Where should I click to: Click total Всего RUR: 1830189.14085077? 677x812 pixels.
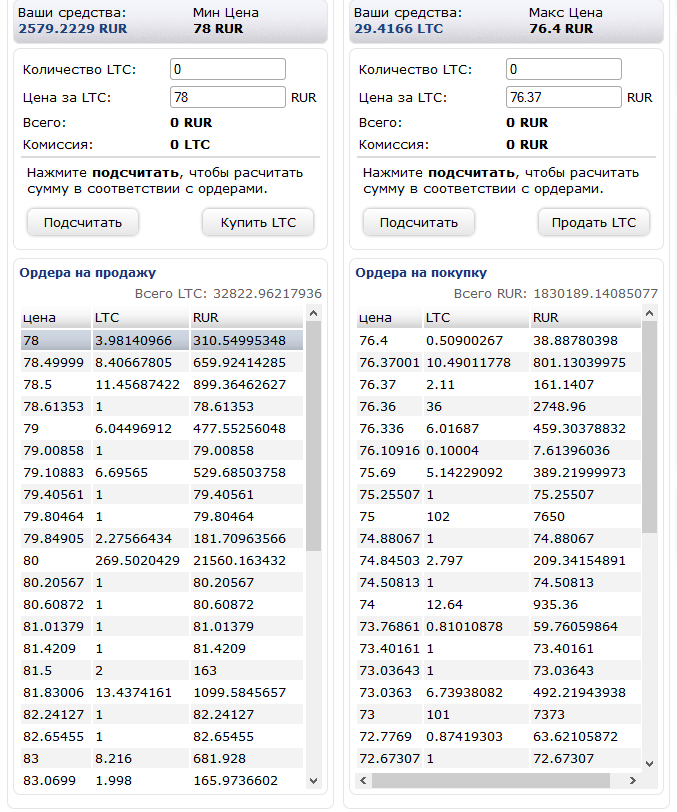pos(556,294)
